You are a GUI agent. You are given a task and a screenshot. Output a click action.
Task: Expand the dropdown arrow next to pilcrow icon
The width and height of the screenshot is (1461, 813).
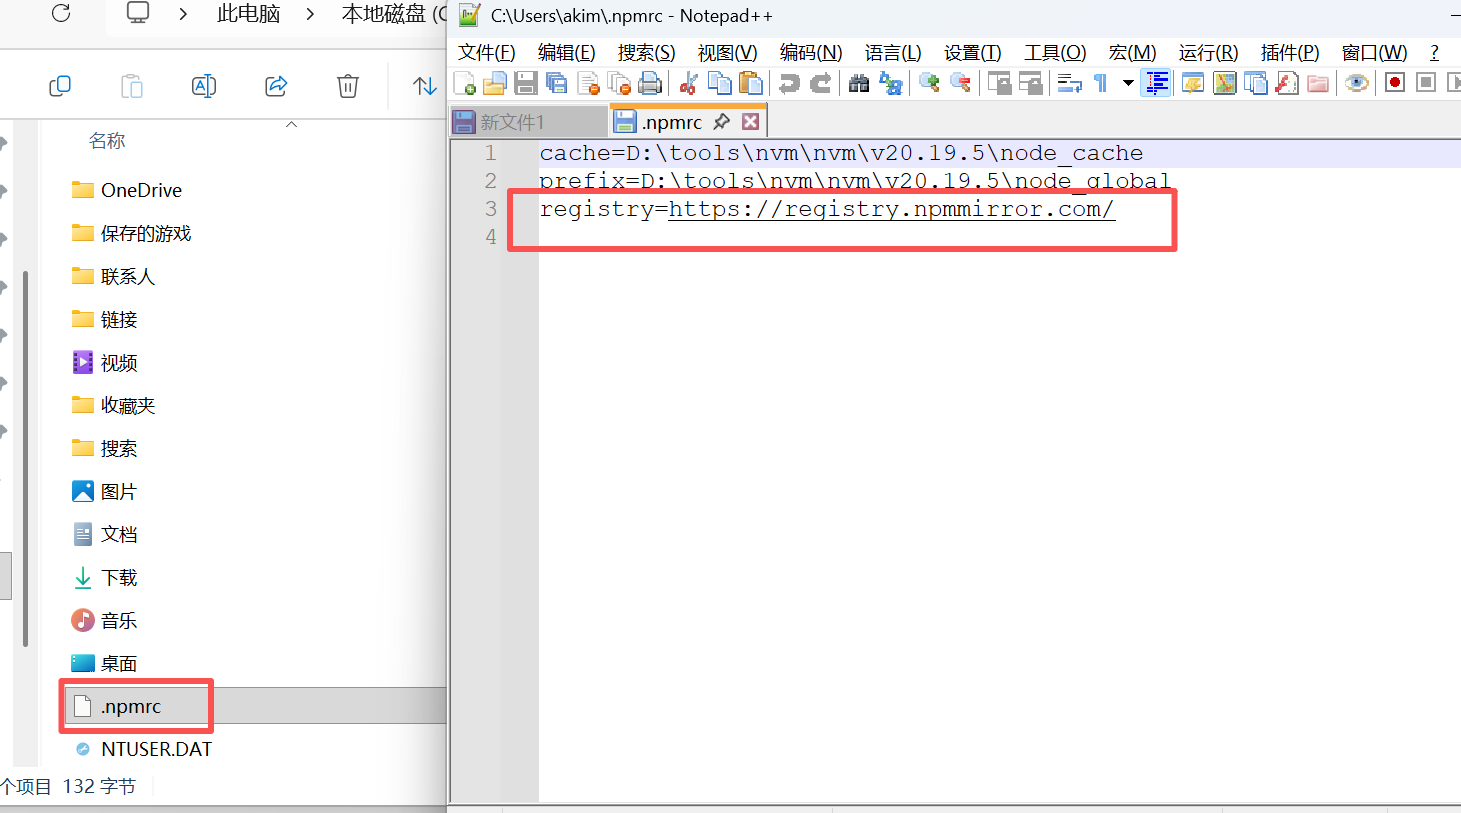(x=1128, y=83)
